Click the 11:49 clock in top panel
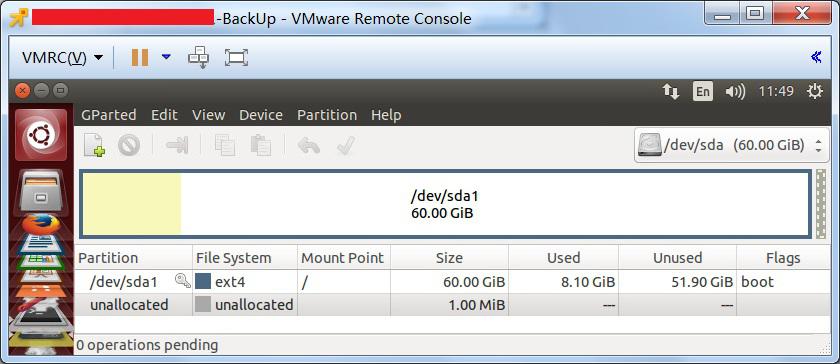Image resolution: width=840 pixels, height=364 pixels. (x=776, y=91)
